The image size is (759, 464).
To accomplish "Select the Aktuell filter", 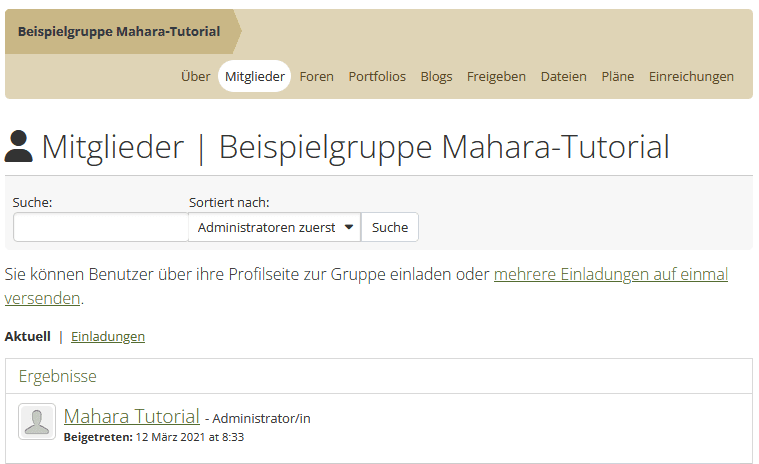I will coord(28,336).
